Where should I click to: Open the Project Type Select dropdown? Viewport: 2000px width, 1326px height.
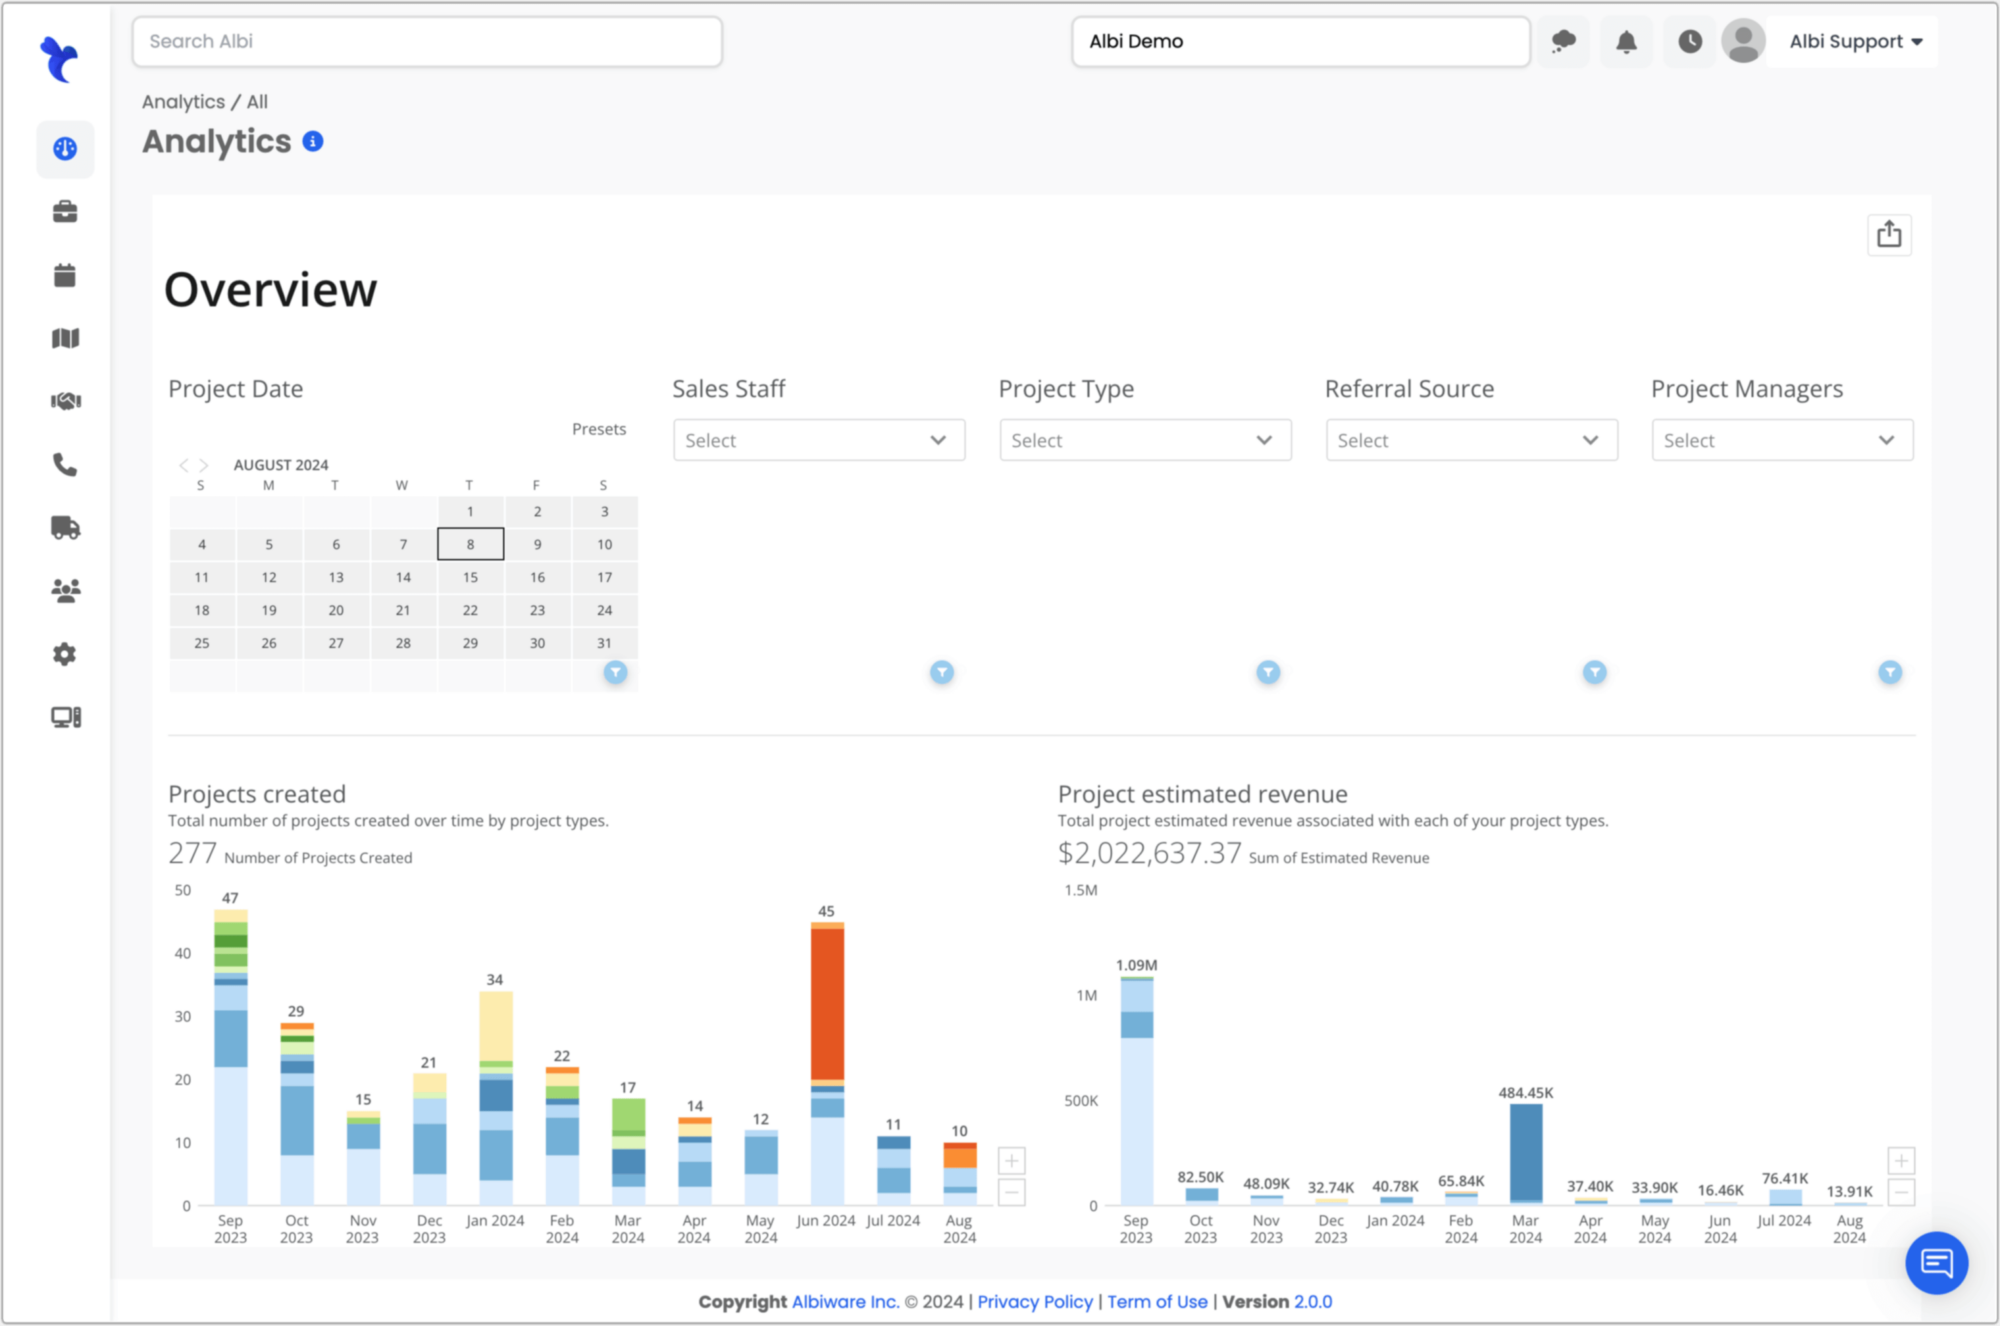click(1145, 440)
